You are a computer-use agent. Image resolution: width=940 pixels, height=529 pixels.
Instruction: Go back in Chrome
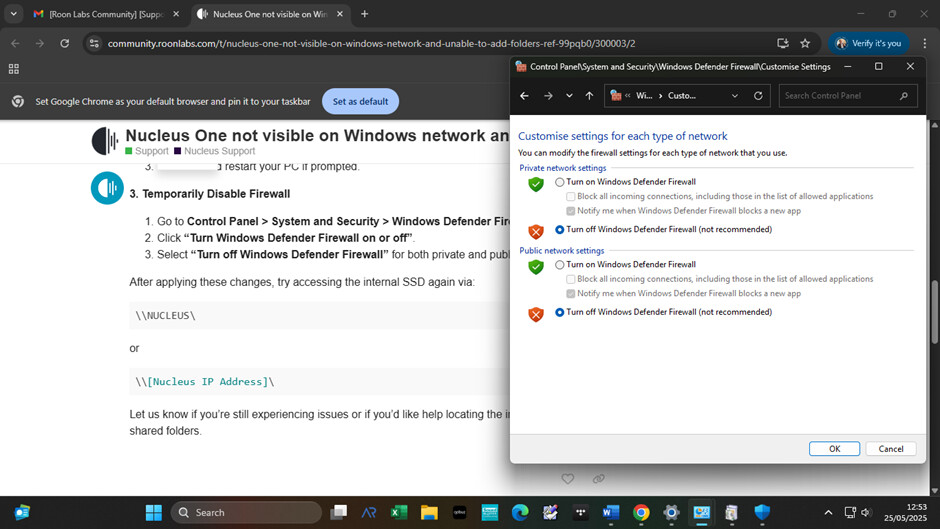(16, 43)
